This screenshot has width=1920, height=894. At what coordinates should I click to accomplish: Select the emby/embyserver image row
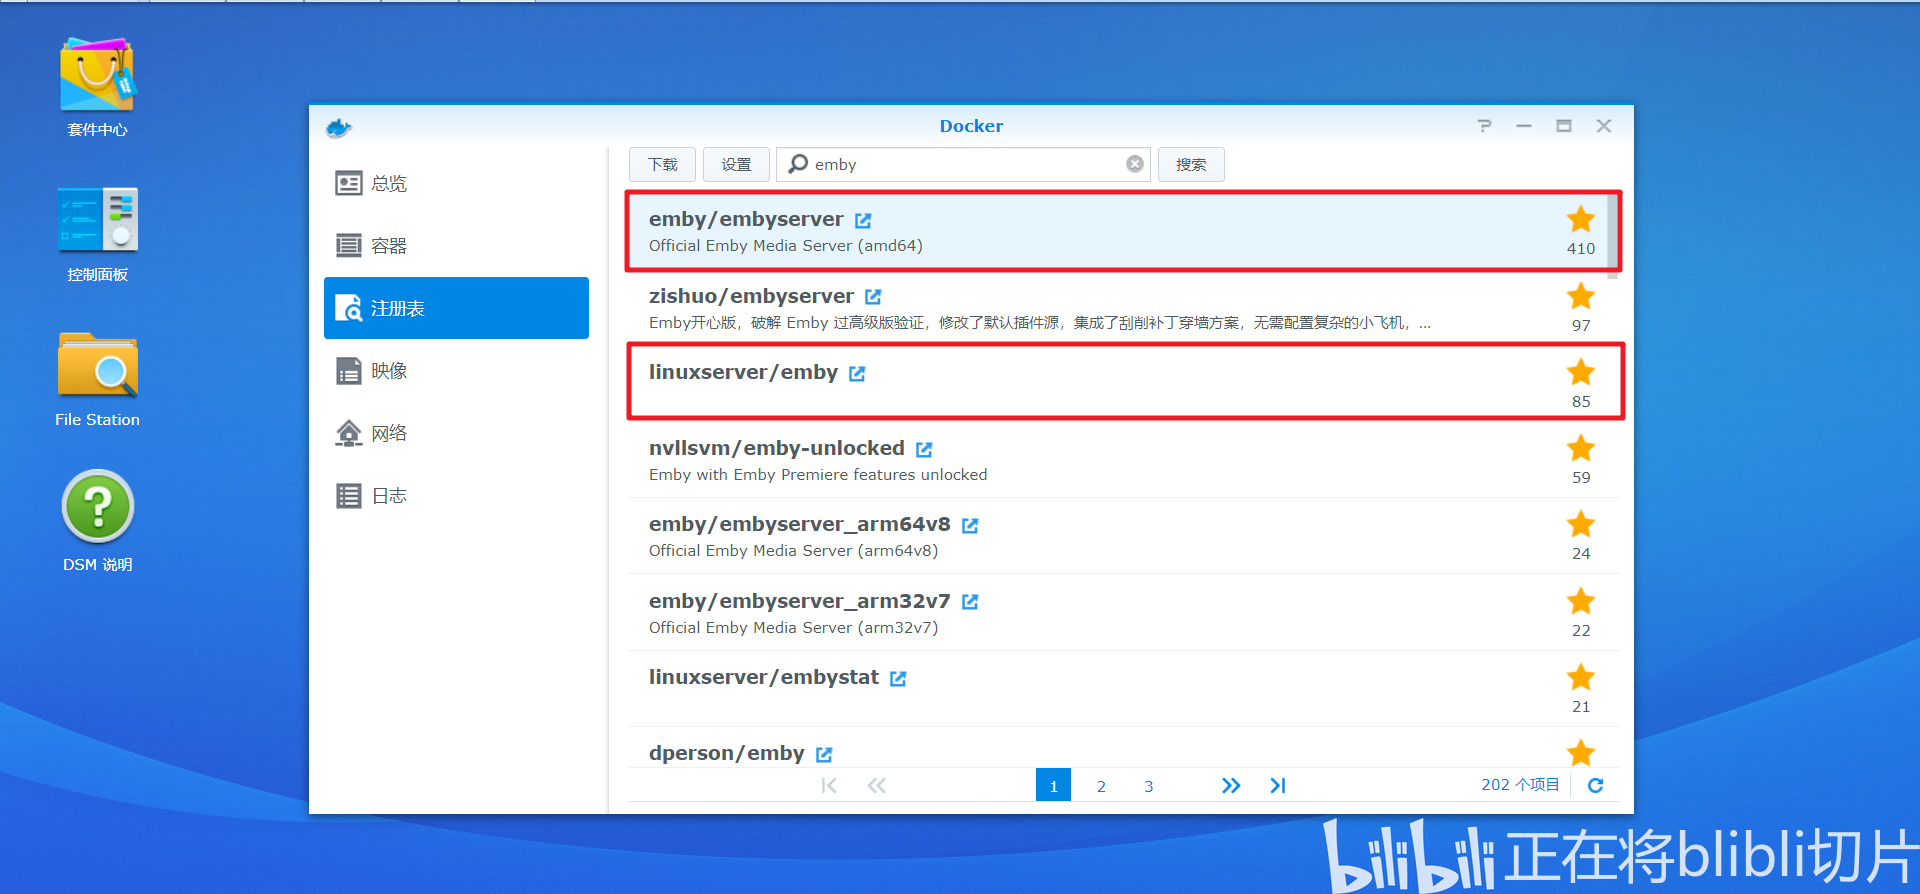[1123, 231]
